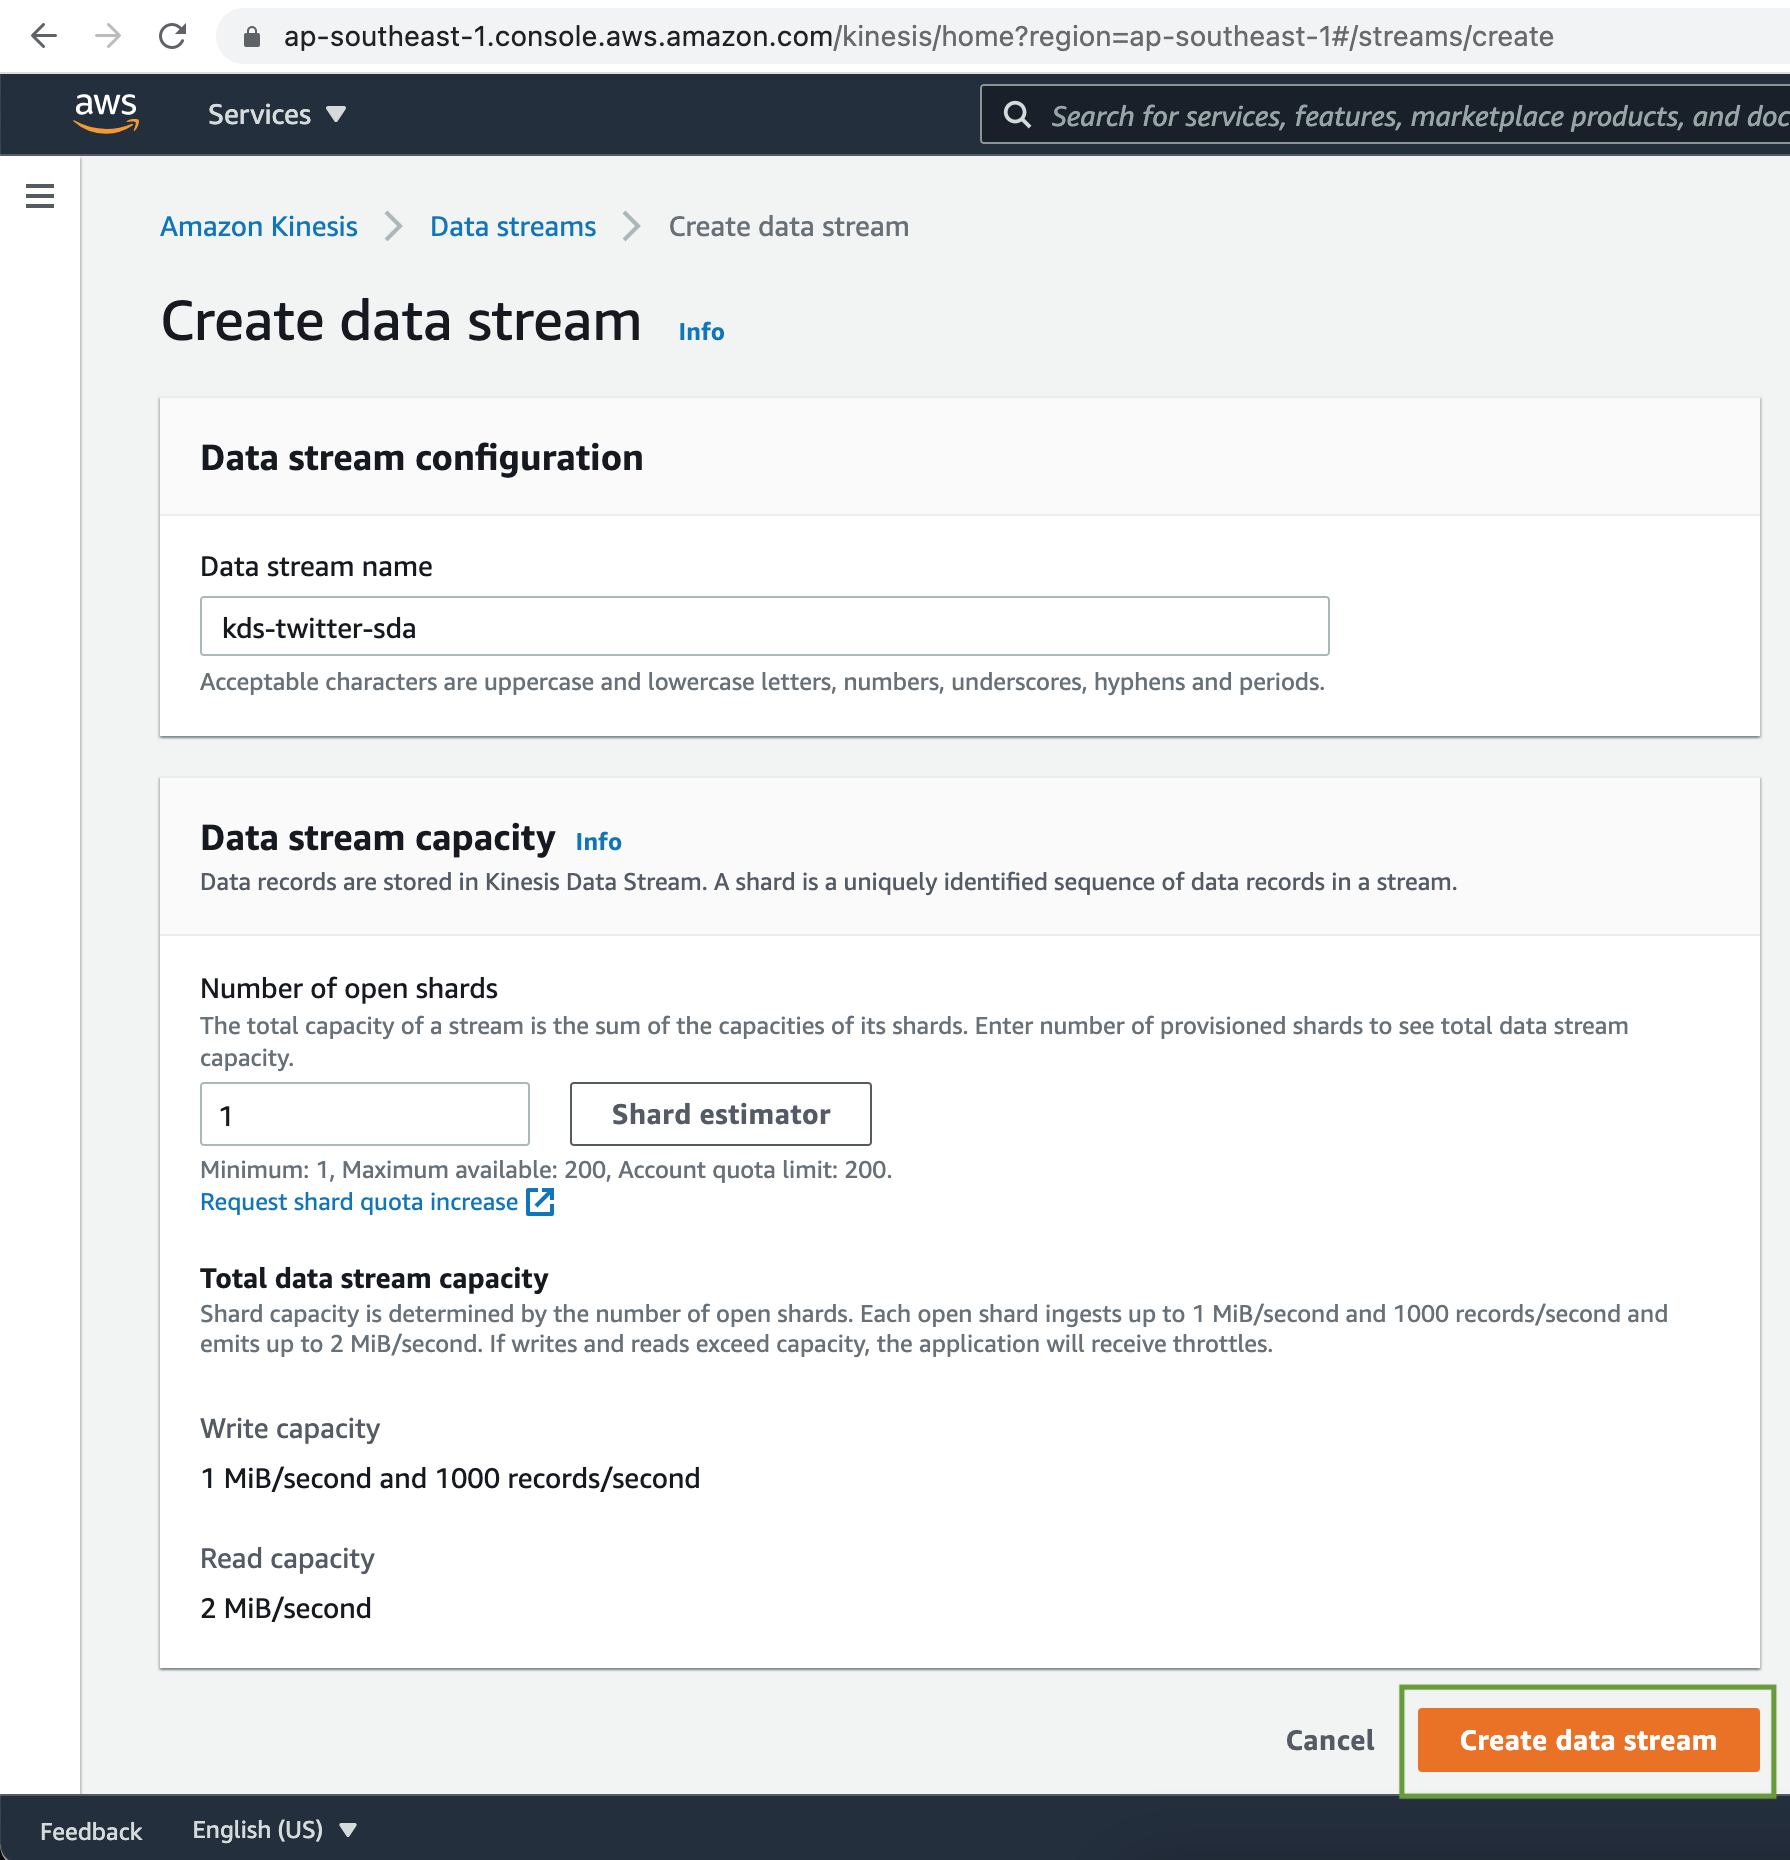Image resolution: width=1790 pixels, height=1860 pixels.
Task: Click the Write capacity value text
Action: point(450,1478)
